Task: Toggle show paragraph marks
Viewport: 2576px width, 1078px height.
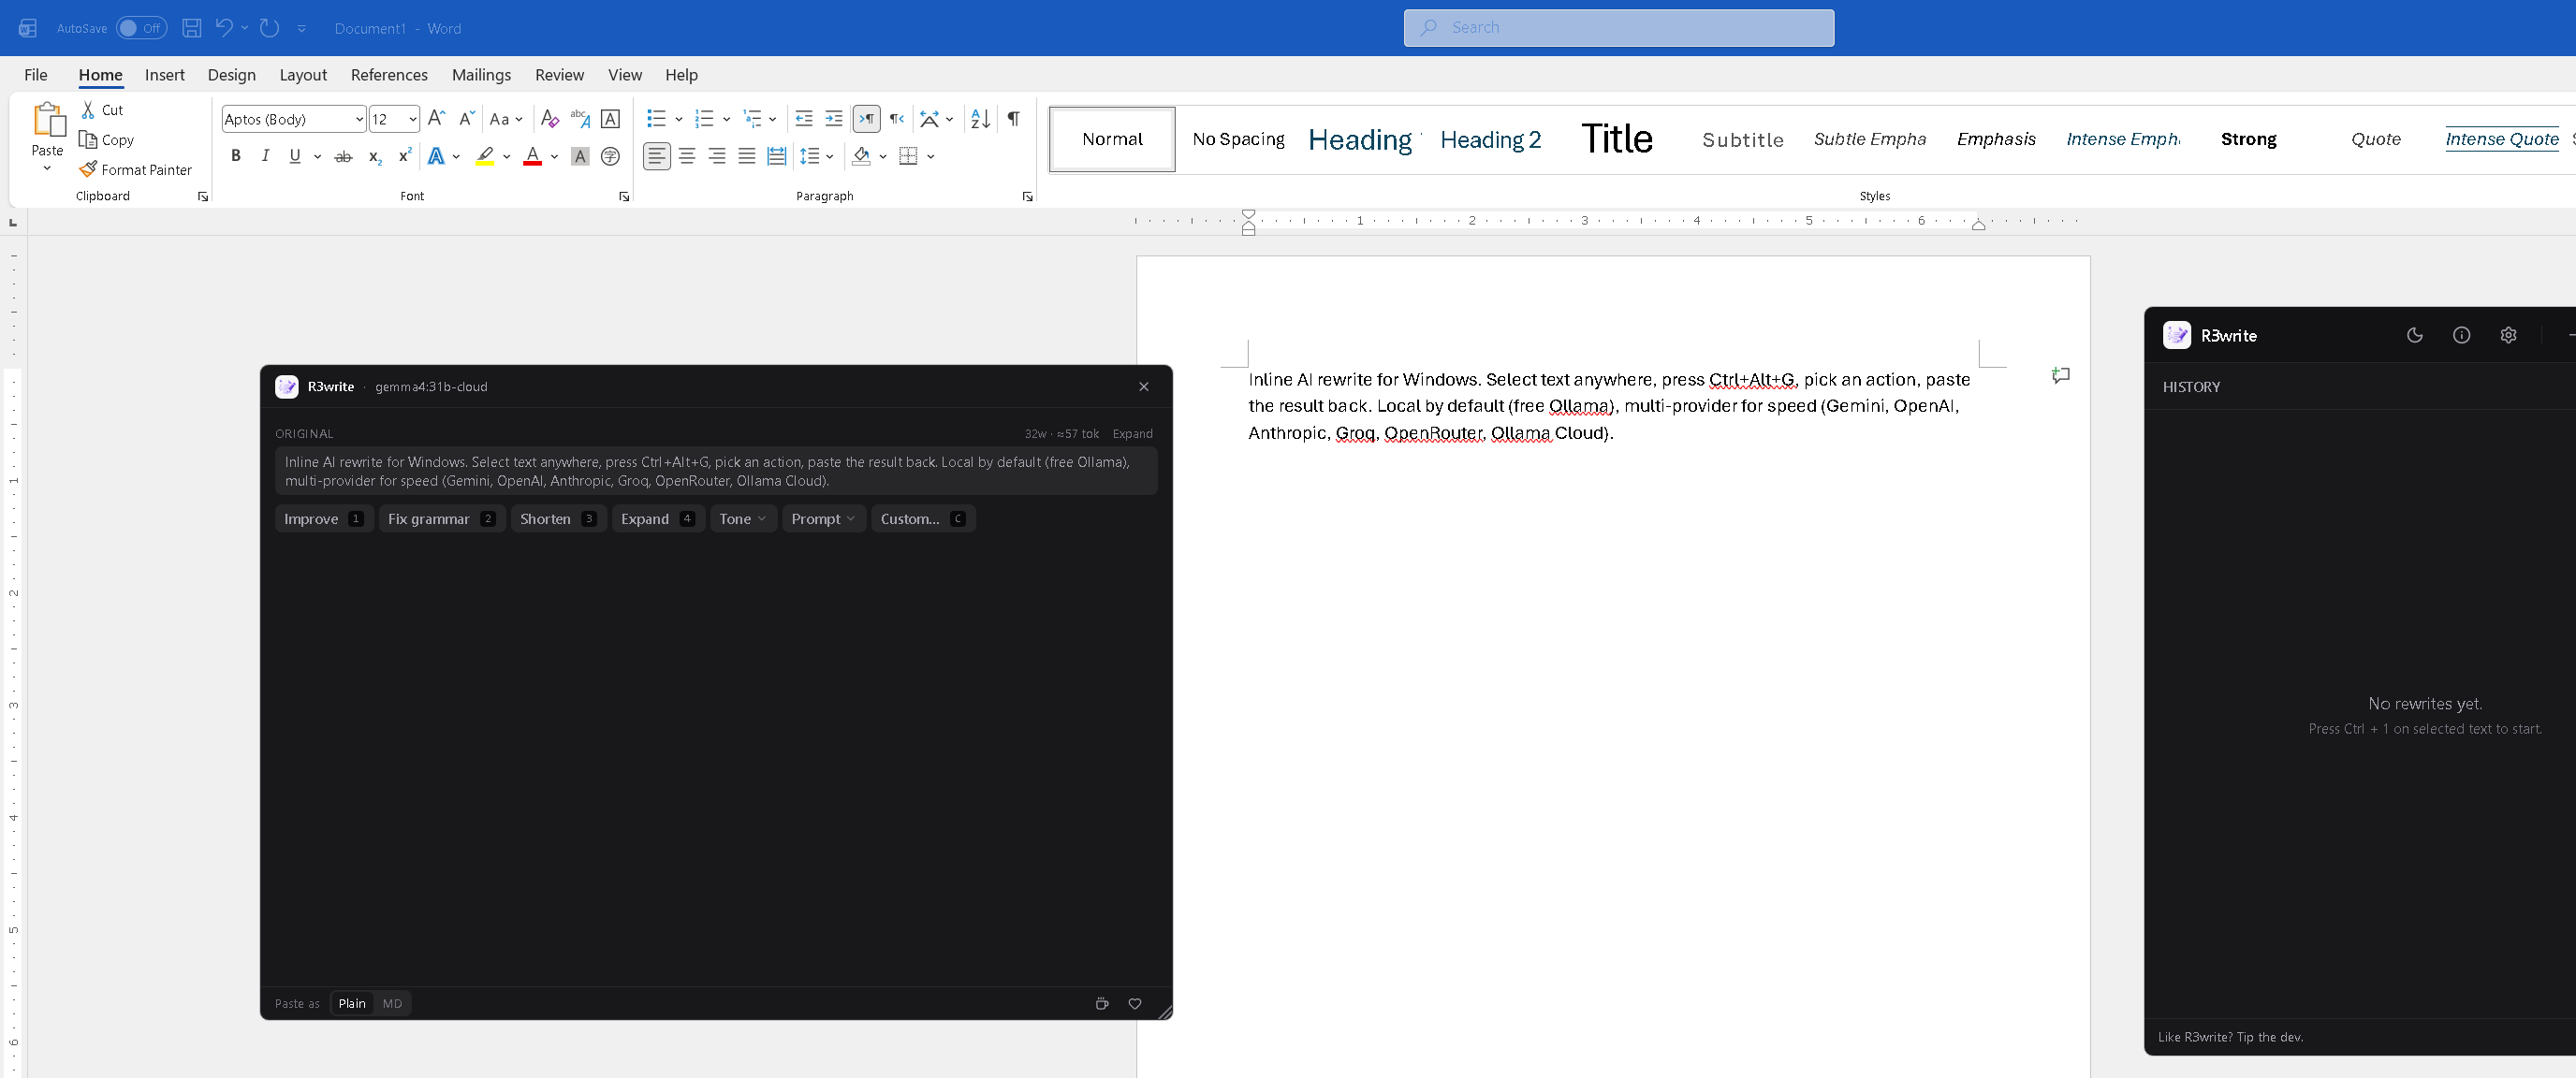Action: (x=1014, y=119)
